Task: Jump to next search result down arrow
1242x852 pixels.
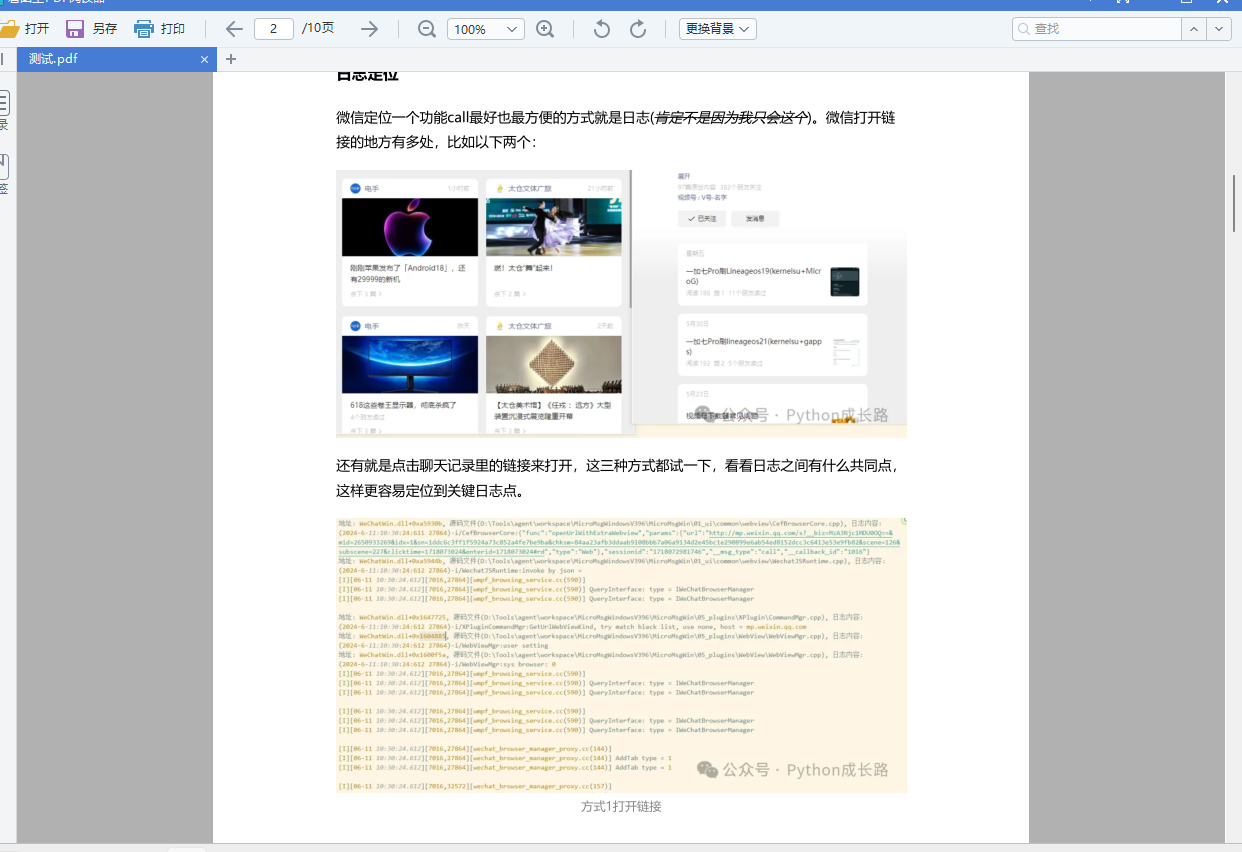Action: (1219, 29)
